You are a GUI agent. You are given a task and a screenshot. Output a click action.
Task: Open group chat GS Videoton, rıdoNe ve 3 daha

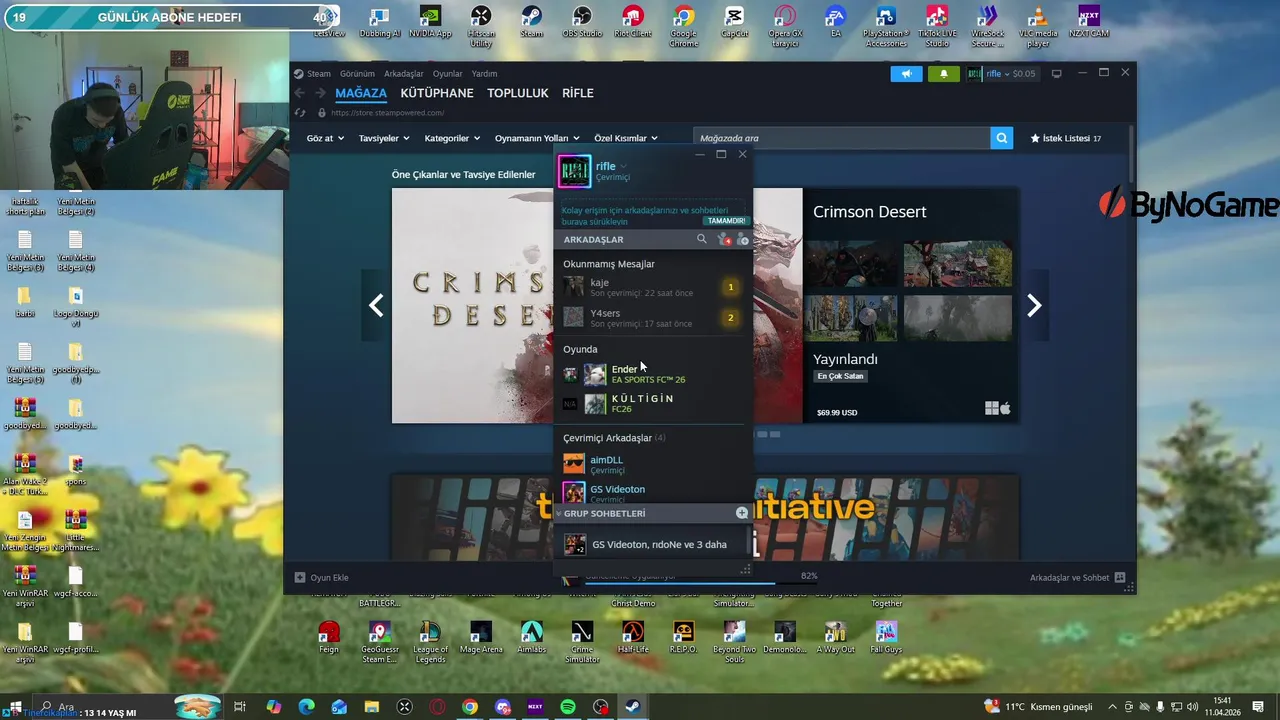(x=651, y=544)
